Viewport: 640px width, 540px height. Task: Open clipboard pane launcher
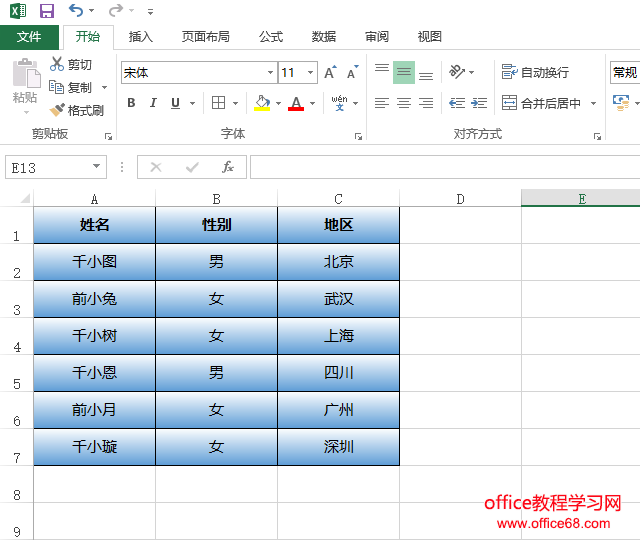108,137
